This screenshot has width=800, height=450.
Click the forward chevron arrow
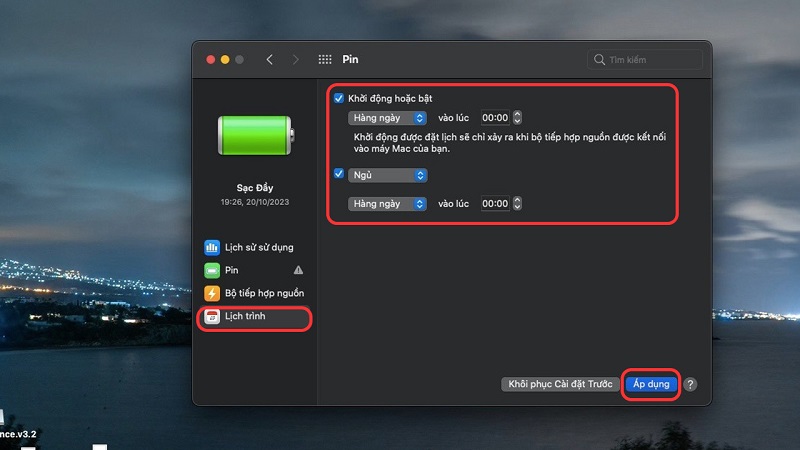pyautogui.click(x=295, y=60)
